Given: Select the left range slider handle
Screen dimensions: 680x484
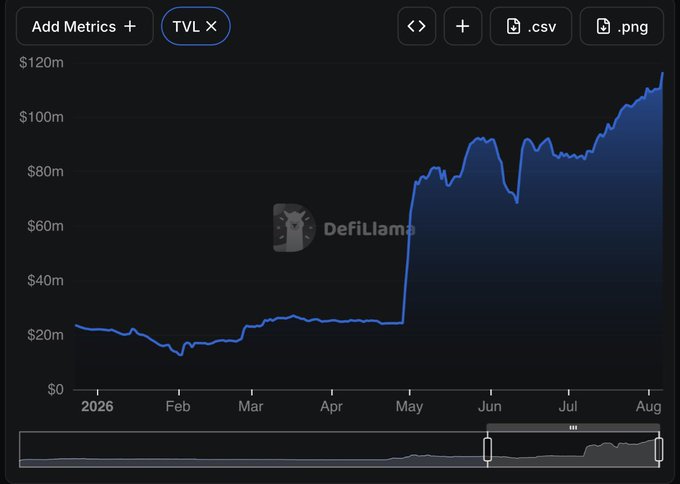Looking at the screenshot, I should coord(487,449).
